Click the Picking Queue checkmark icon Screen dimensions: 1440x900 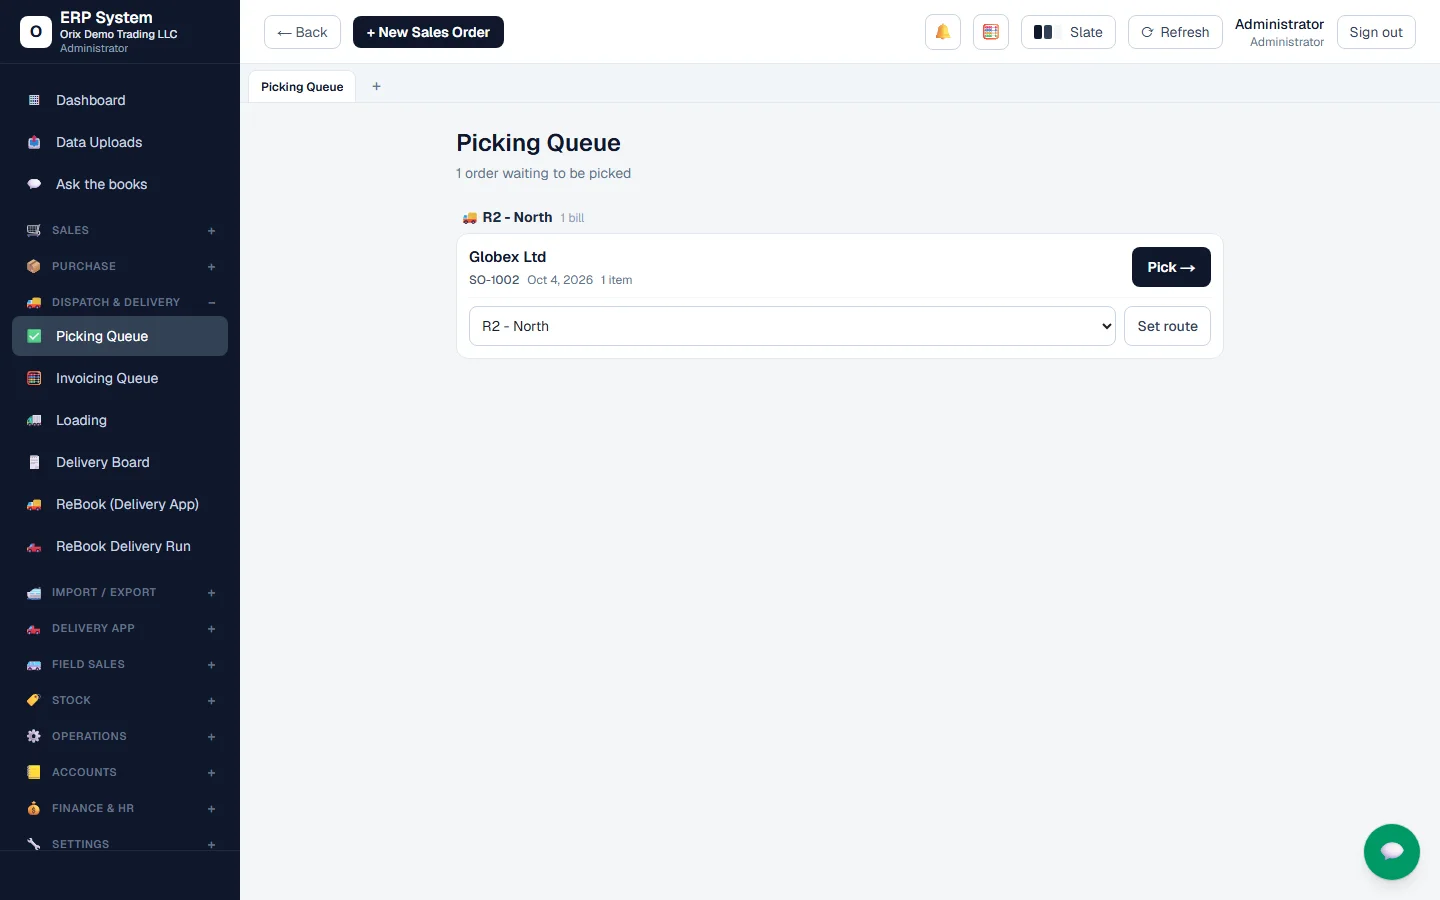tap(34, 336)
